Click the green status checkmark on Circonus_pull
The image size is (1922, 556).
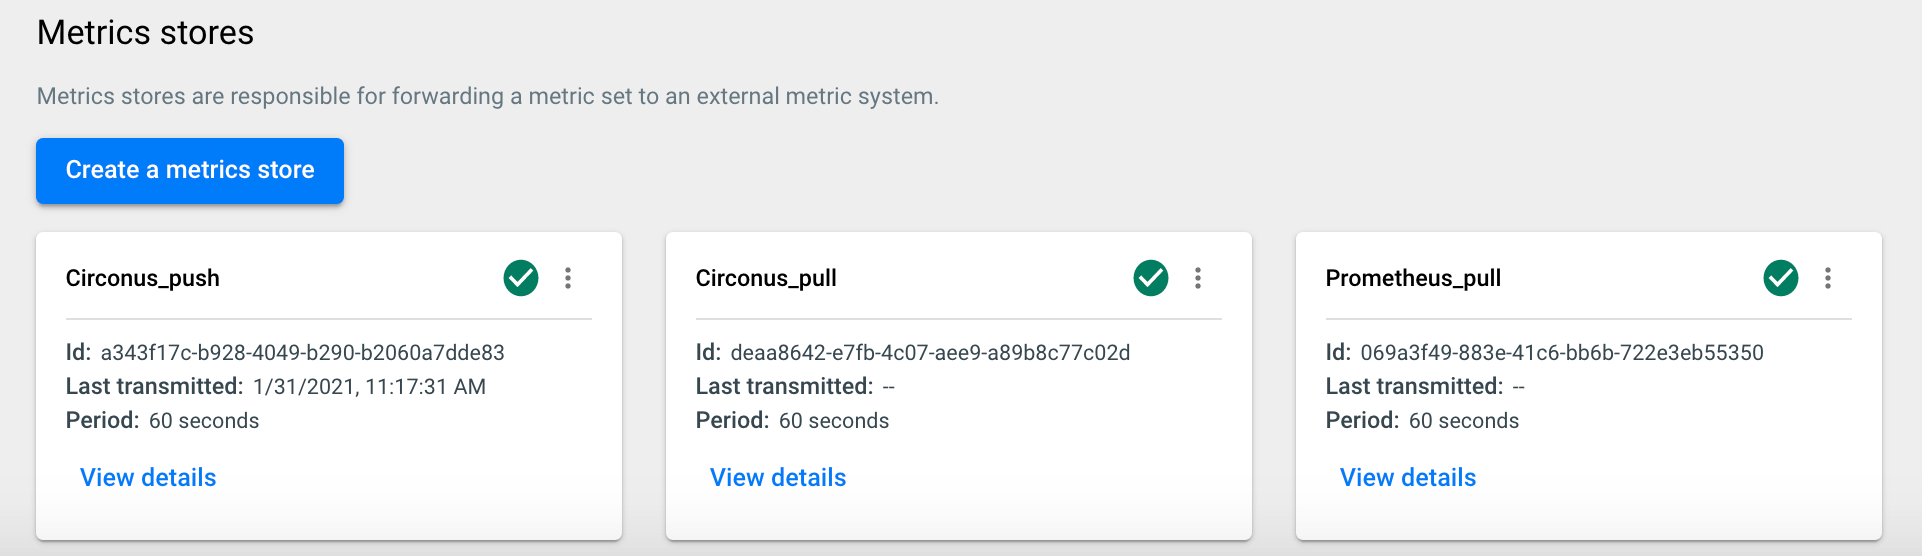1151,278
